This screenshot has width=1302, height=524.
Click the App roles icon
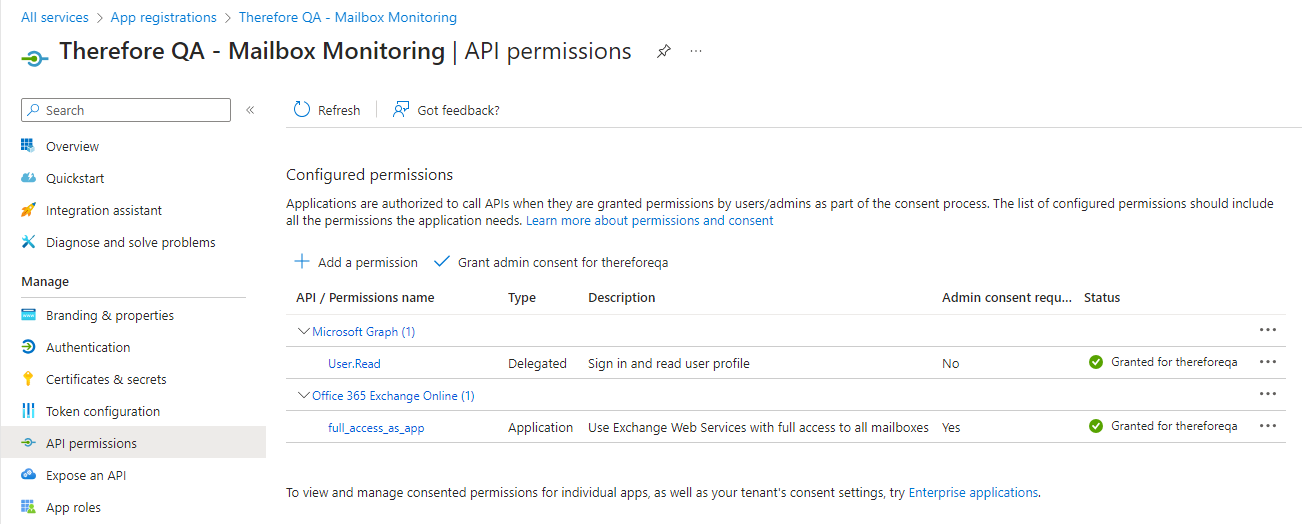28,507
